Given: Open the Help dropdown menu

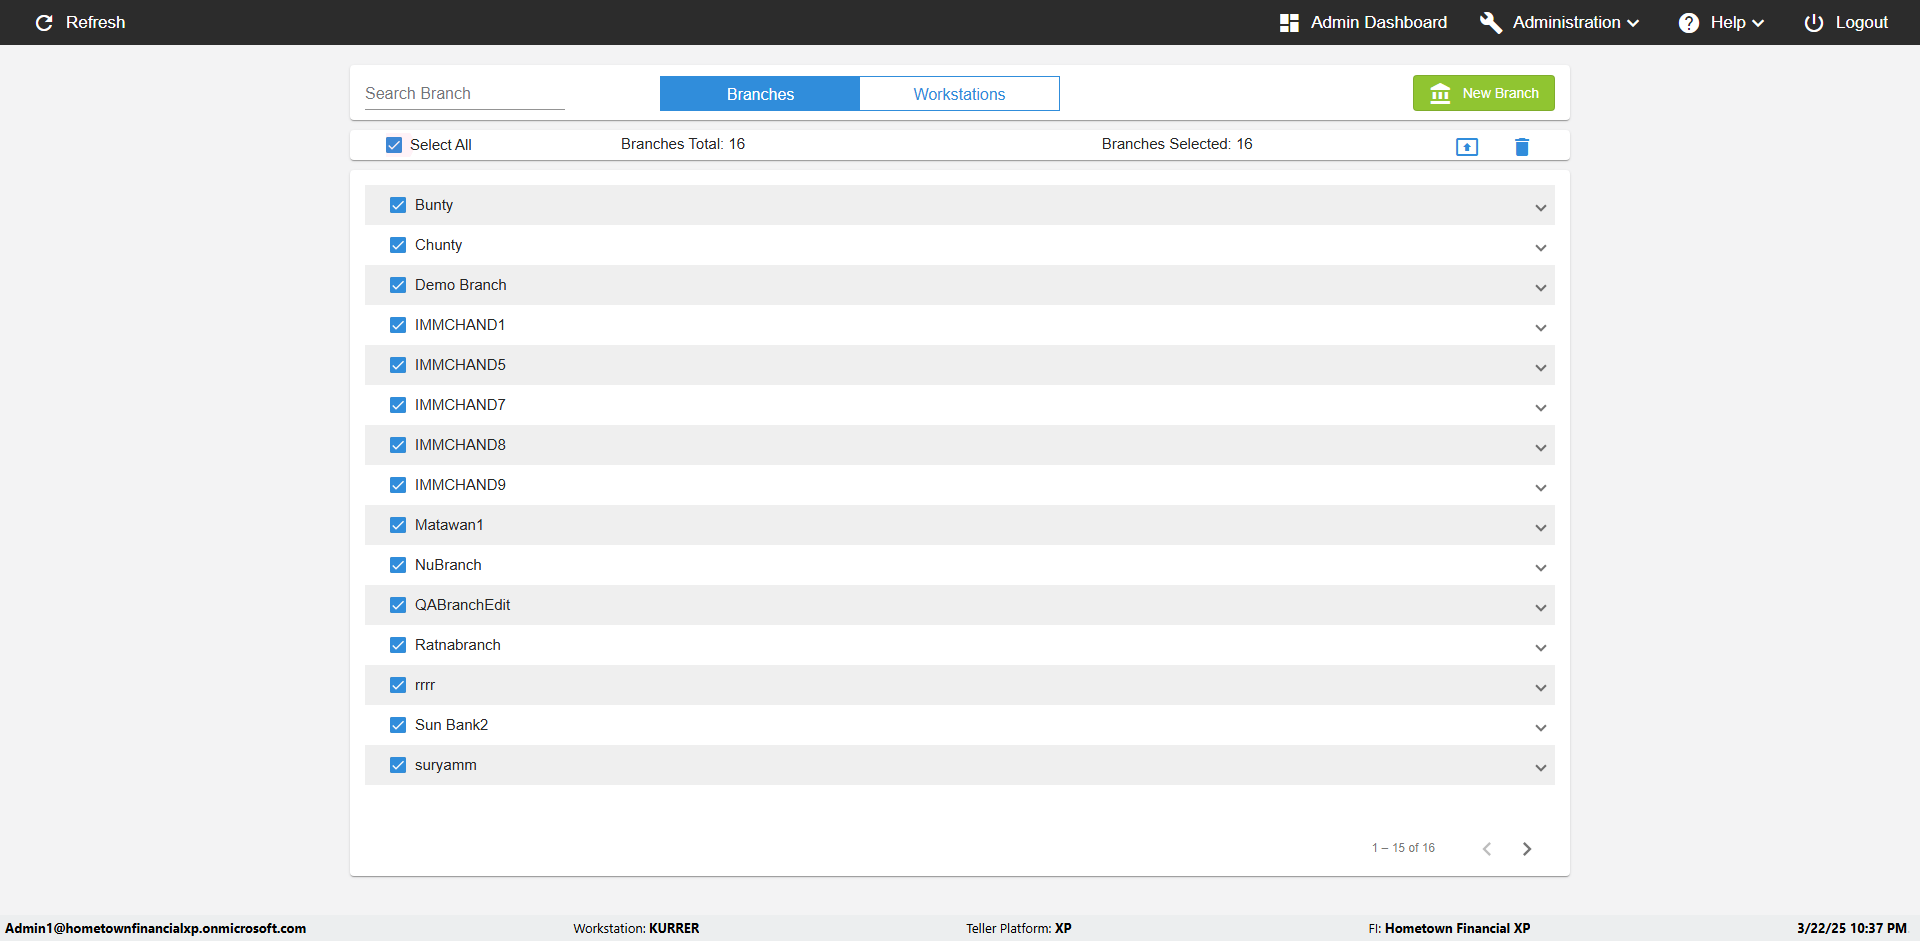Looking at the screenshot, I should [x=1721, y=22].
